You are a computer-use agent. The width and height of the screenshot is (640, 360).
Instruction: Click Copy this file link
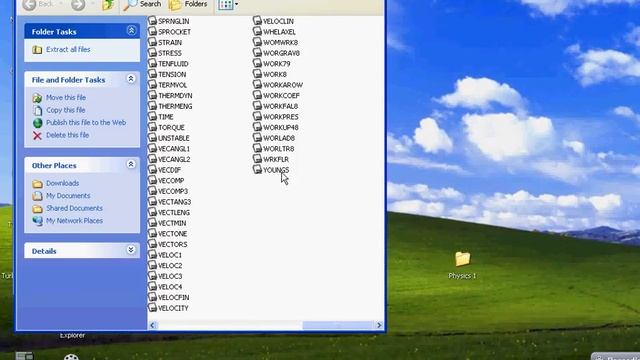[66, 110]
